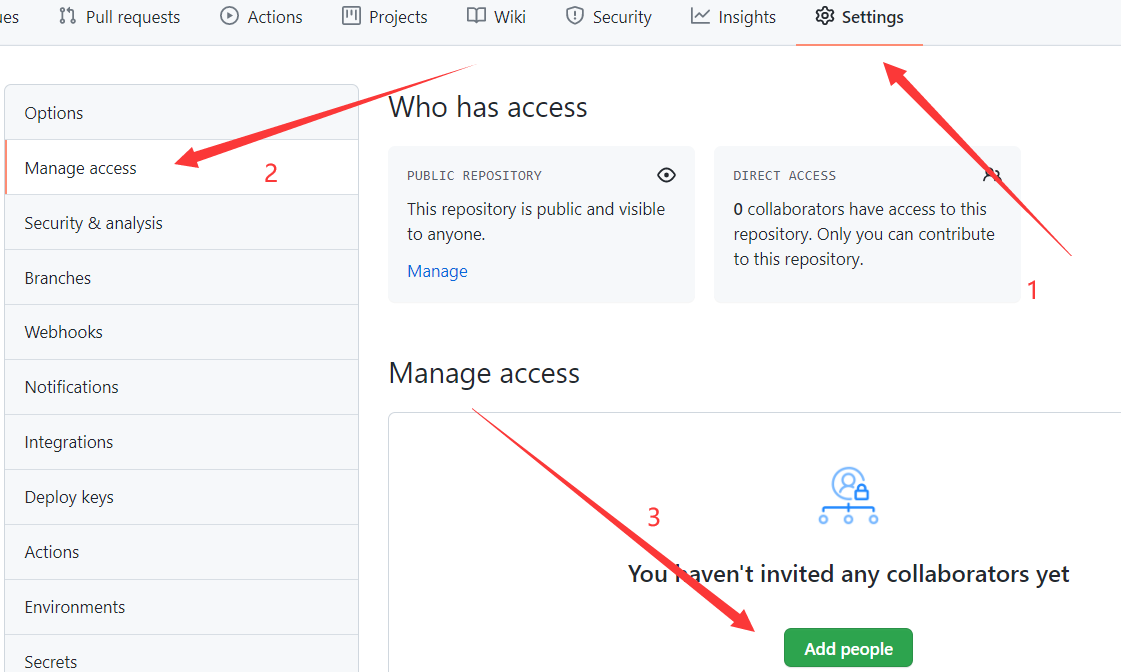Click the Wiki book icon
The height and width of the screenshot is (672, 1121).
point(476,16)
